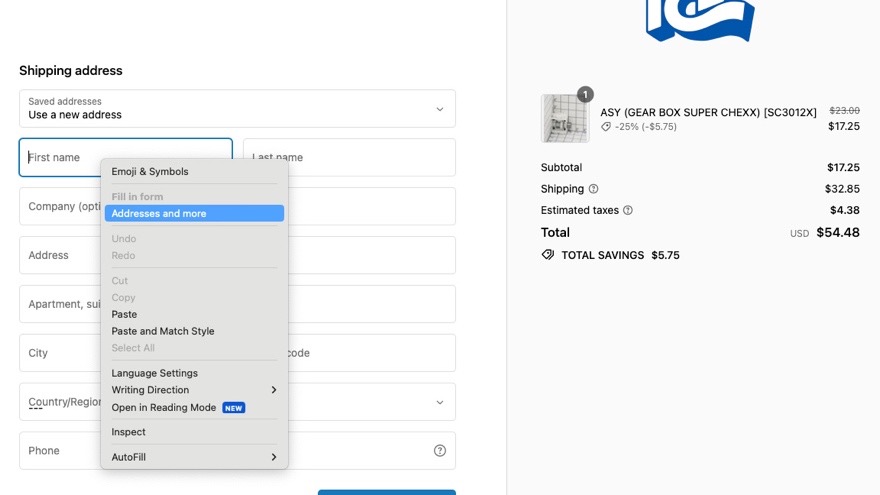The width and height of the screenshot is (880, 495).
Task: Open Language Settings from context menu
Action: click(194, 373)
